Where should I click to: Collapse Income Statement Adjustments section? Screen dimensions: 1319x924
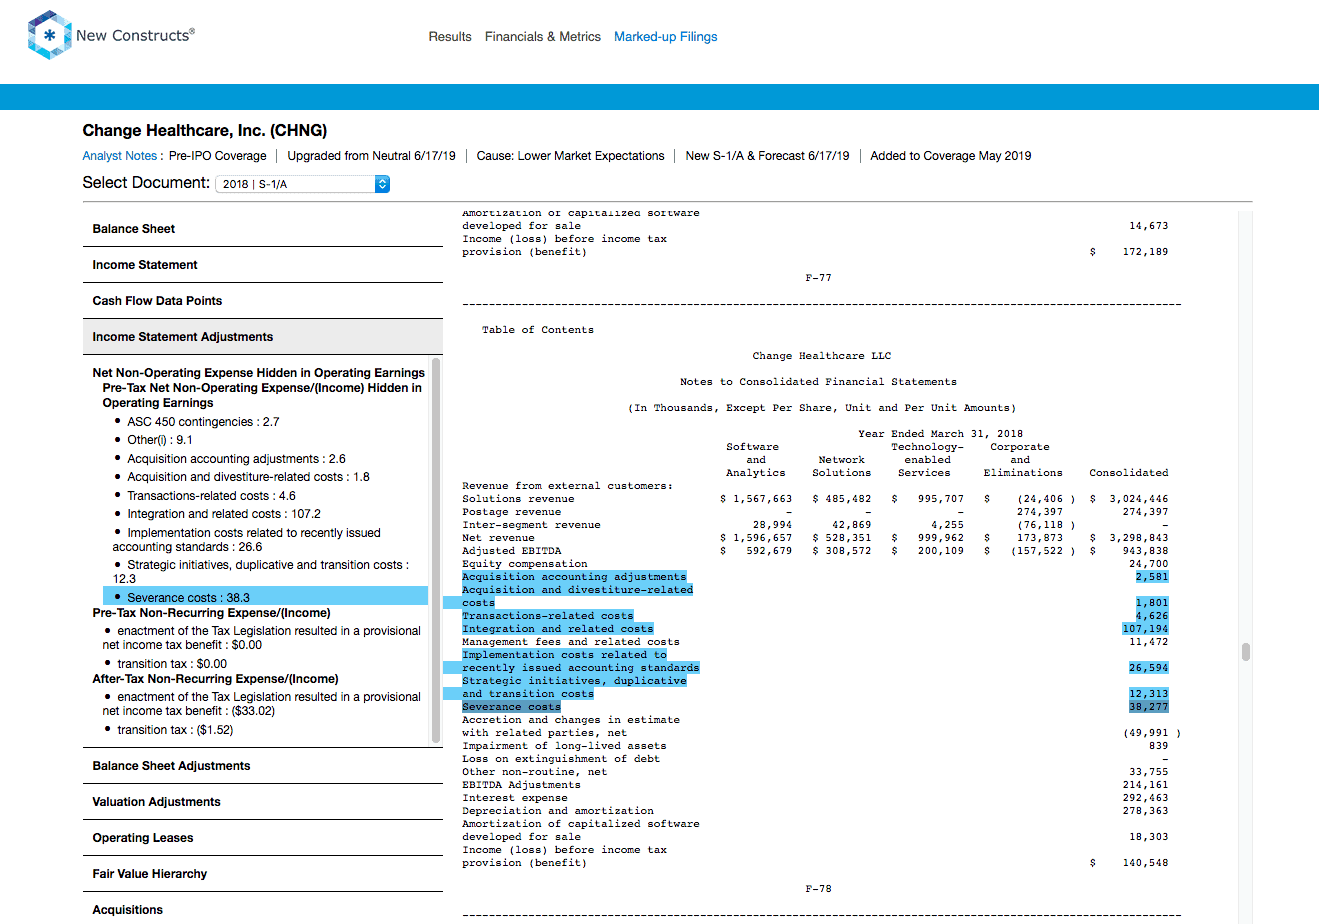click(263, 337)
